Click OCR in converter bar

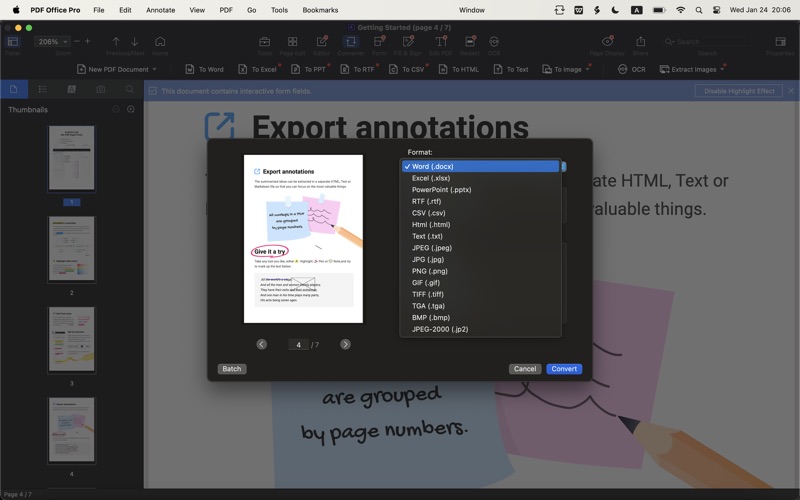tap(632, 69)
